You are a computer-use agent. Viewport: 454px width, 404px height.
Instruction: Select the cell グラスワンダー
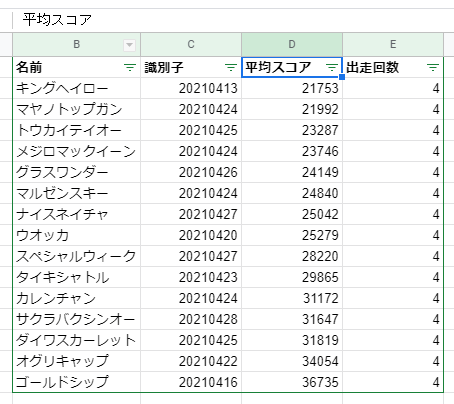(x=77, y=172)
